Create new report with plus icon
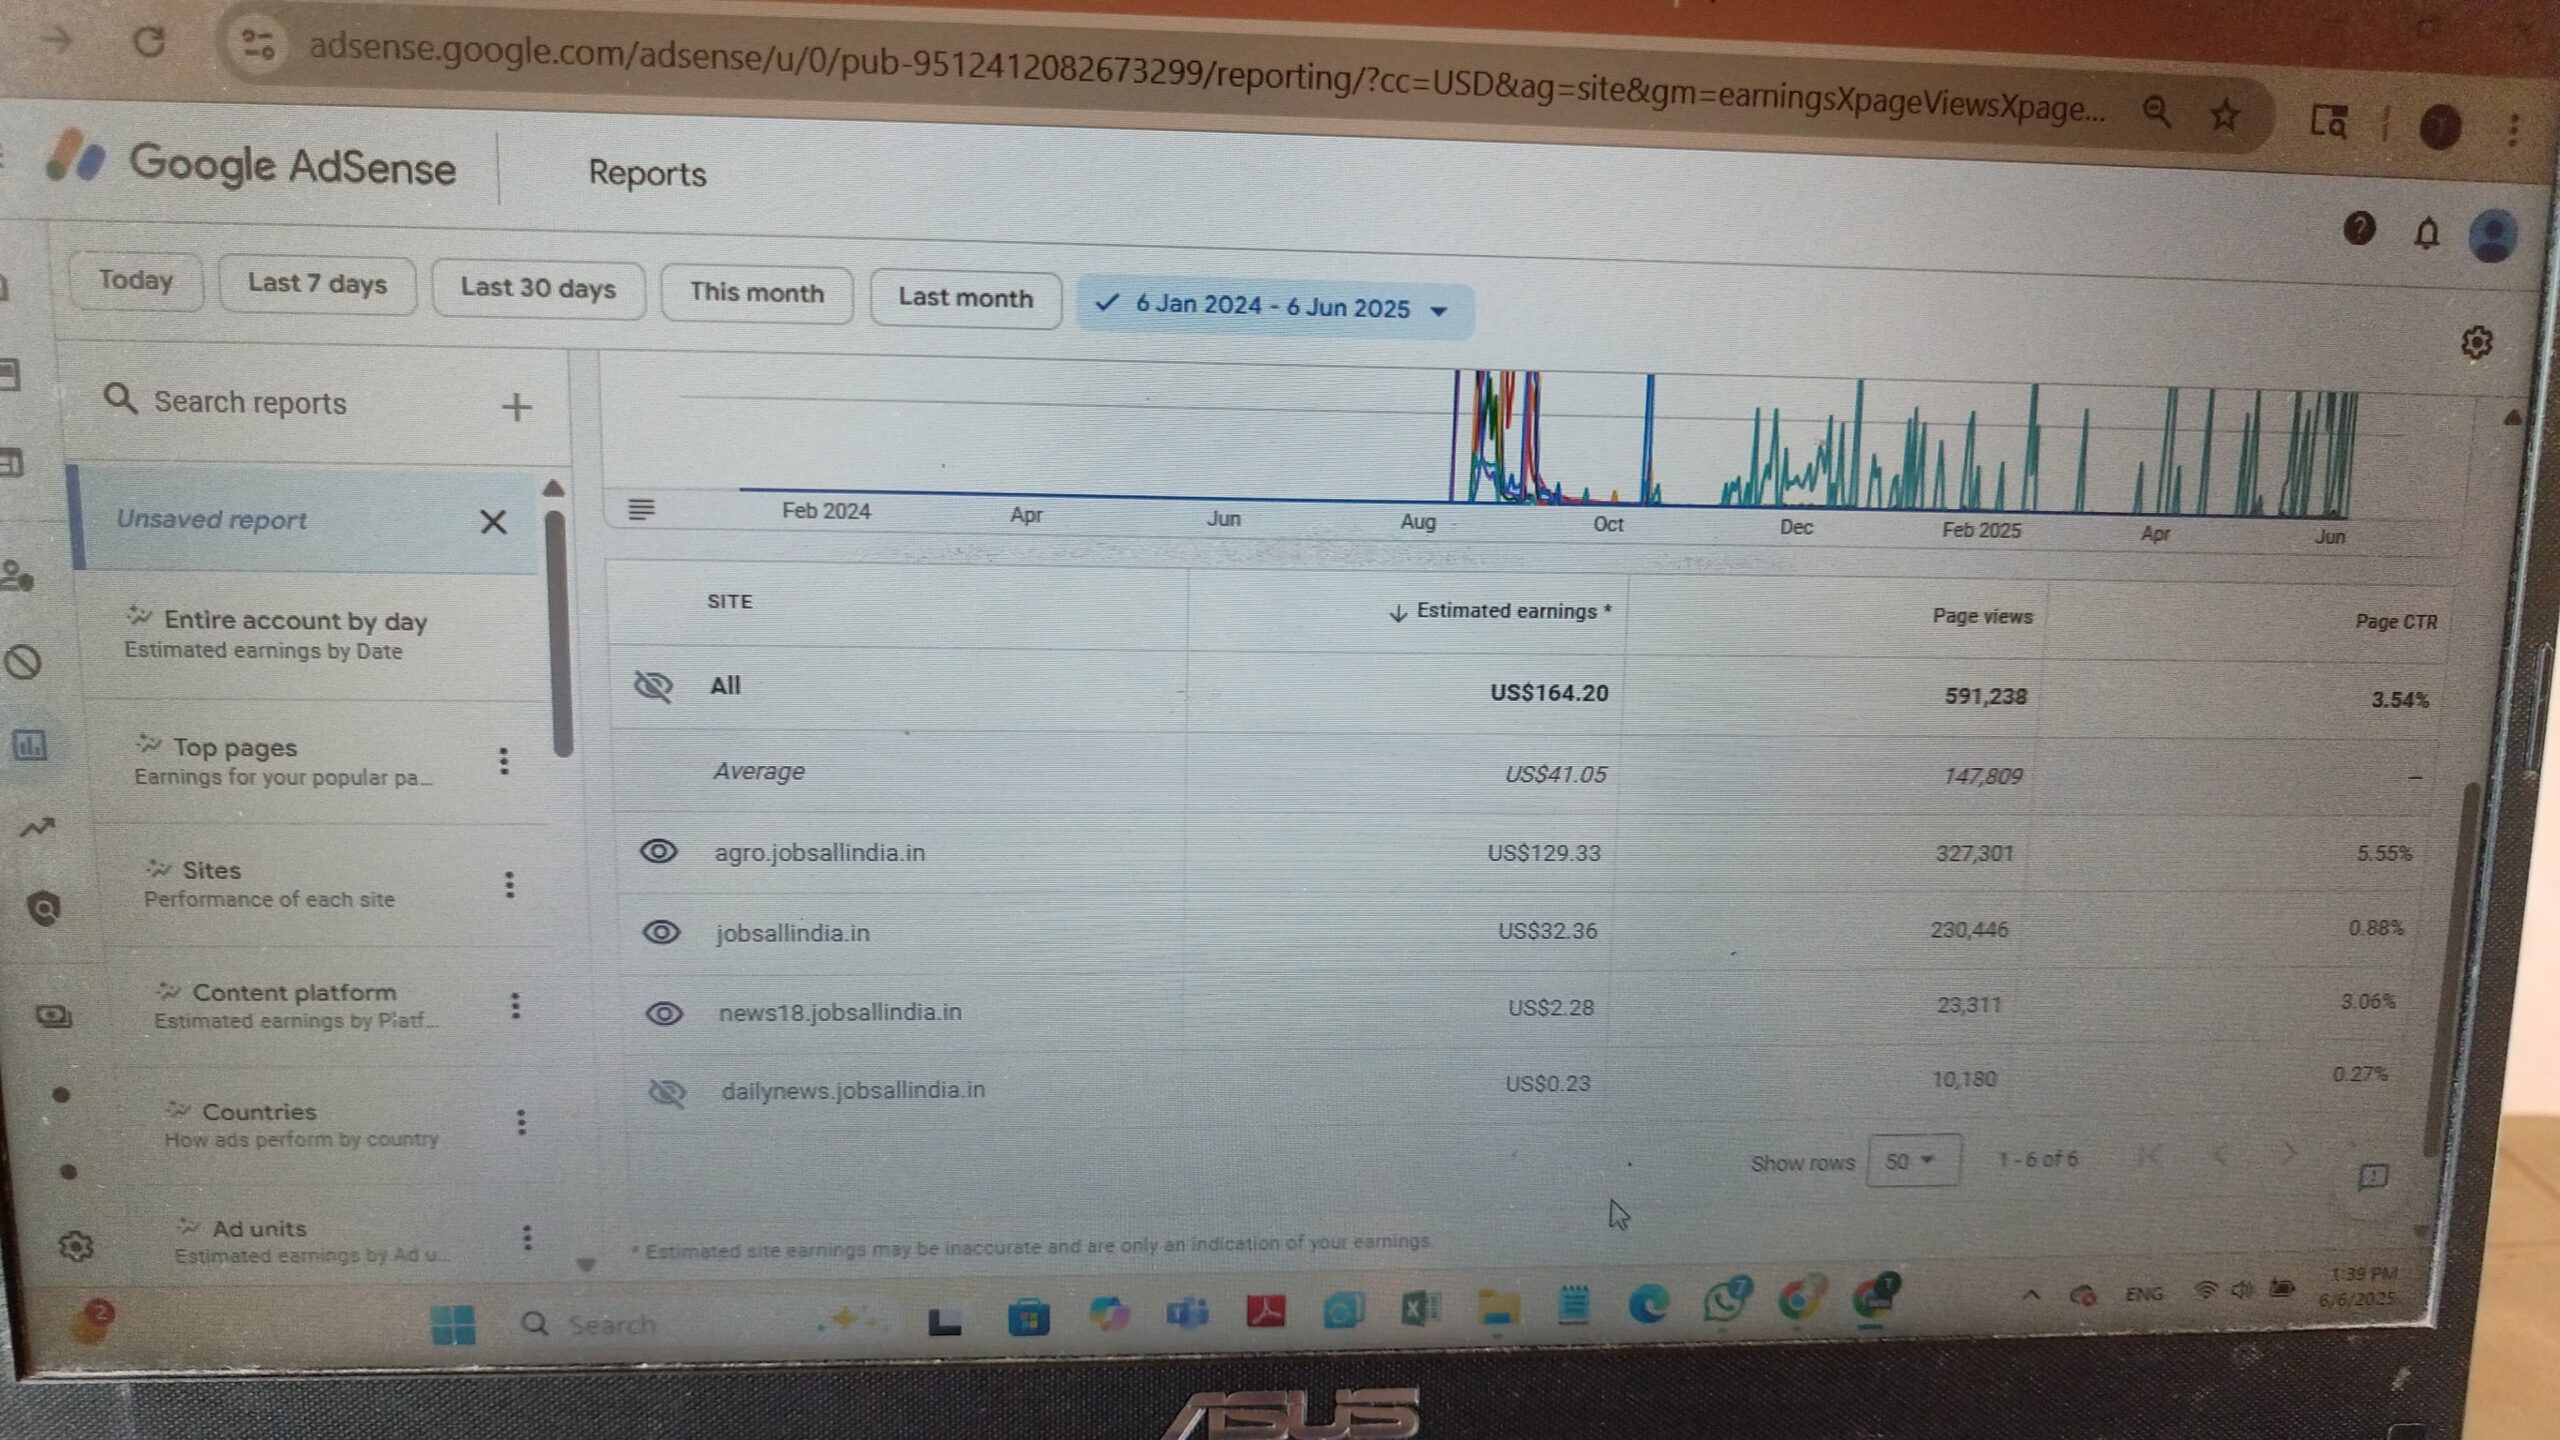This screenshot has width=2560, height=1440. [x=516, y=407]
